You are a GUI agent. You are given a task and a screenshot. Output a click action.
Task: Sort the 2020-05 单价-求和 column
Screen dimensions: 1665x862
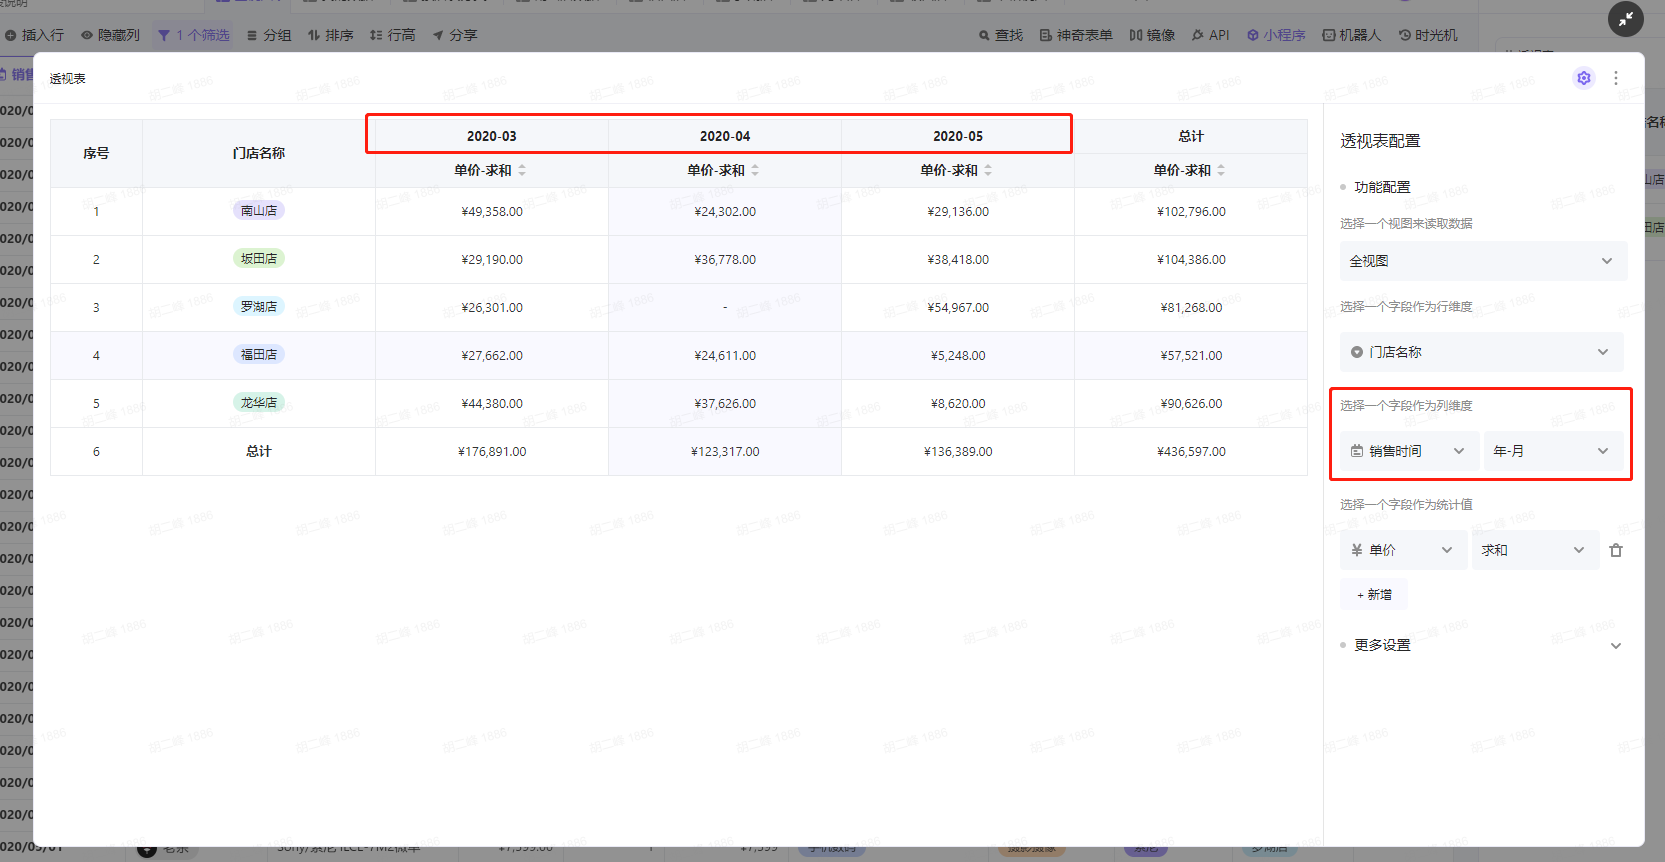pyautogui.click(x=988, y=171)
